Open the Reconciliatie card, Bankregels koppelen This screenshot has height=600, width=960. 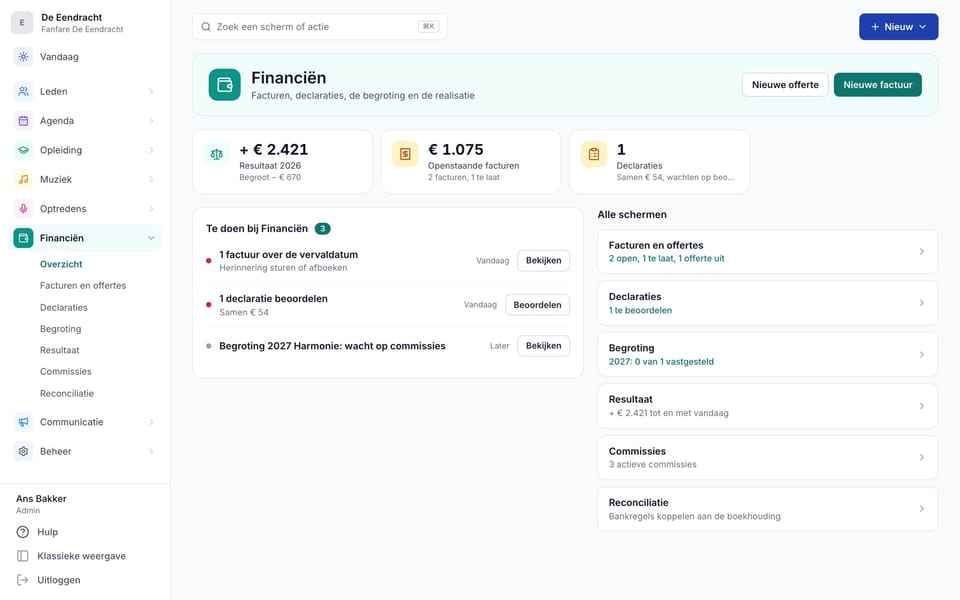pyautogui.click(x=768, y=509)
